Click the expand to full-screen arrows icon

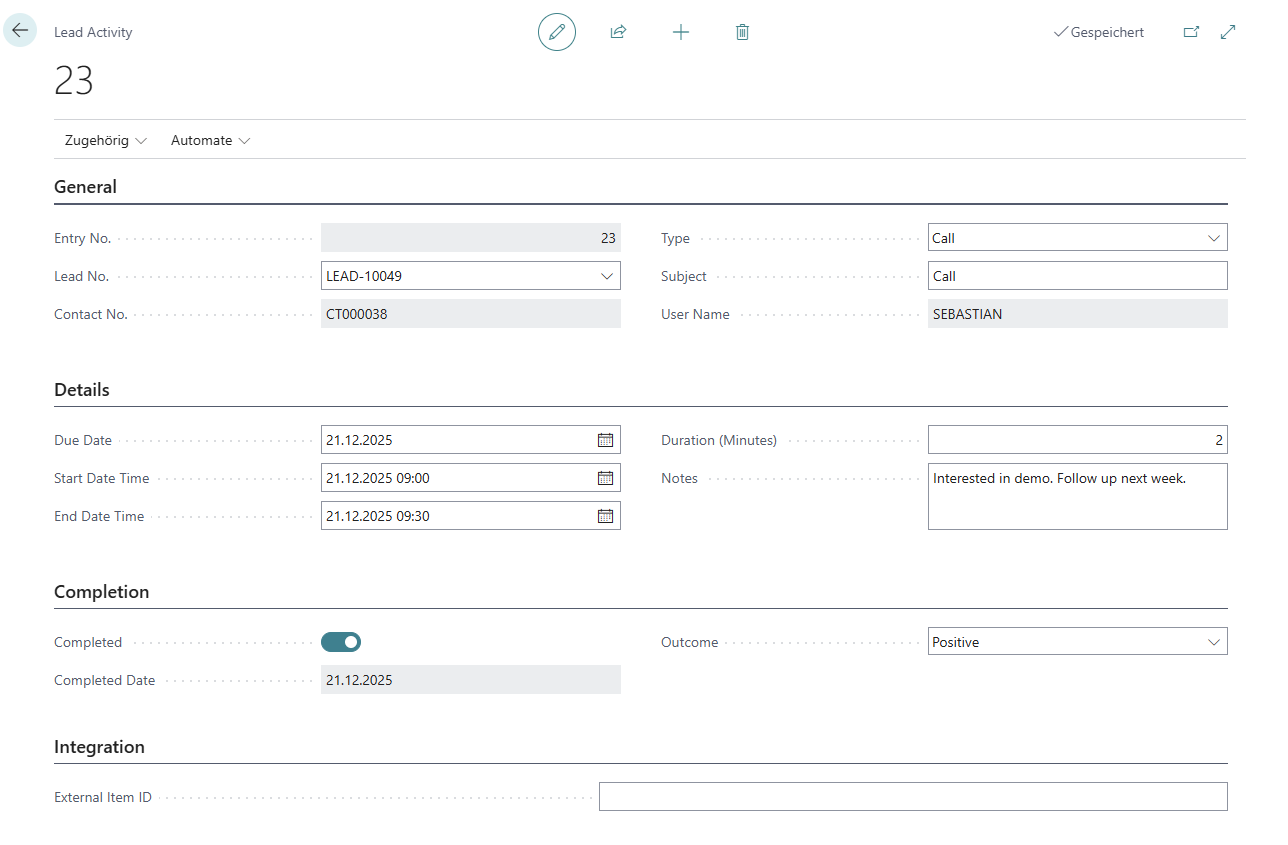coord(1229,32)
